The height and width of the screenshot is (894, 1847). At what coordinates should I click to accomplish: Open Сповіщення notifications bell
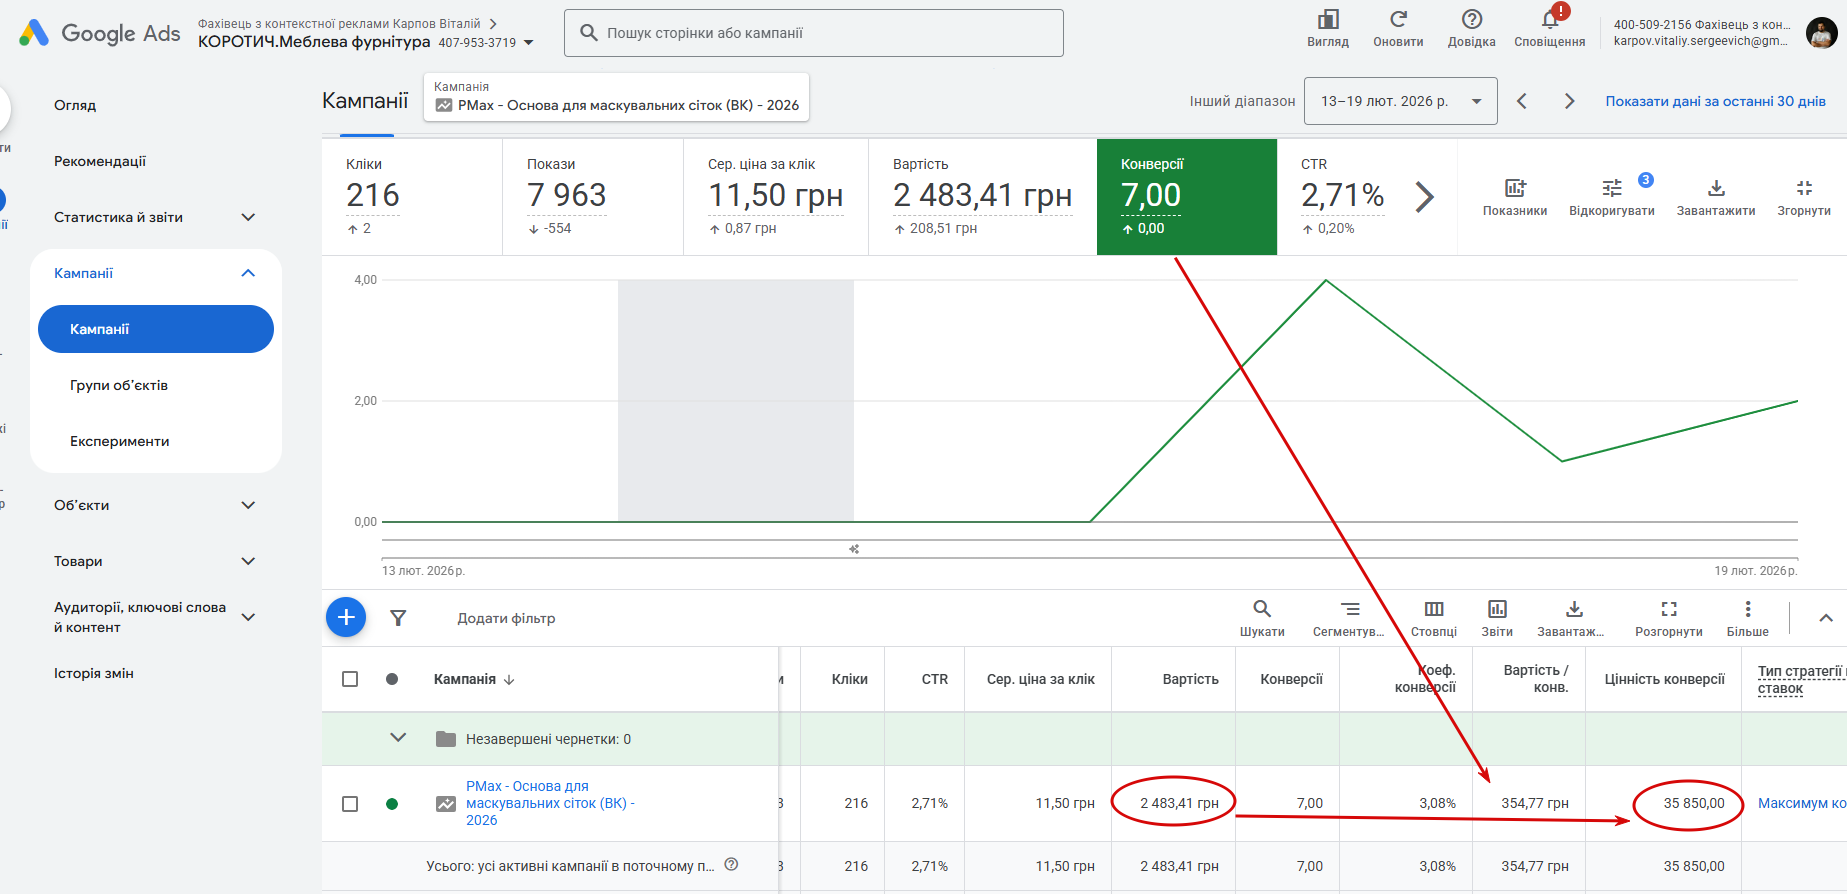point(1549,20)
